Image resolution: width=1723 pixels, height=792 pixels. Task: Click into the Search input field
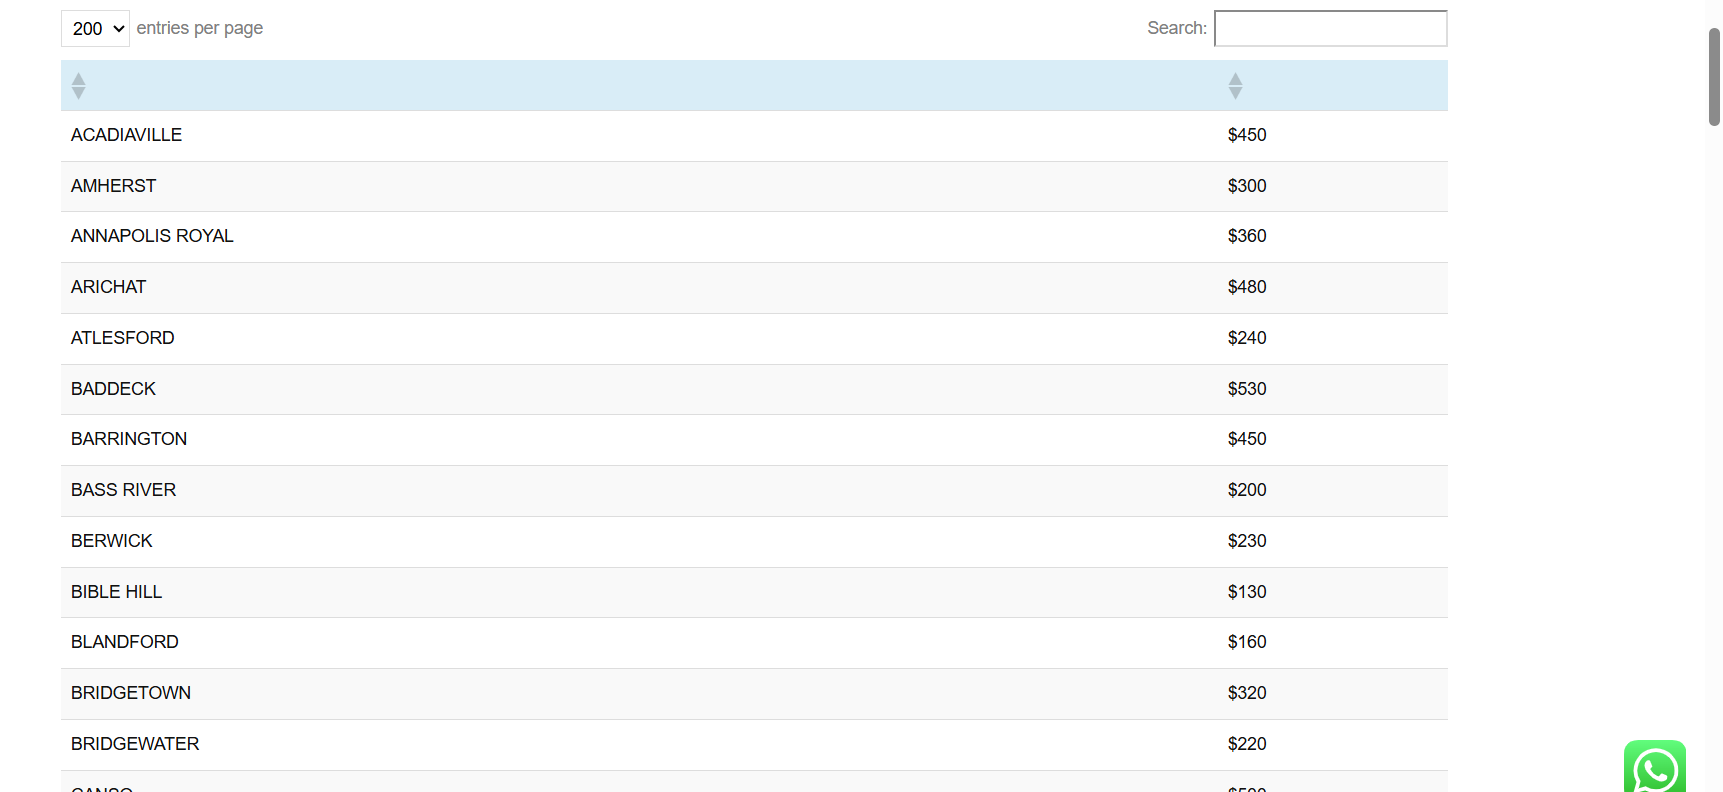click(1329, 29)
